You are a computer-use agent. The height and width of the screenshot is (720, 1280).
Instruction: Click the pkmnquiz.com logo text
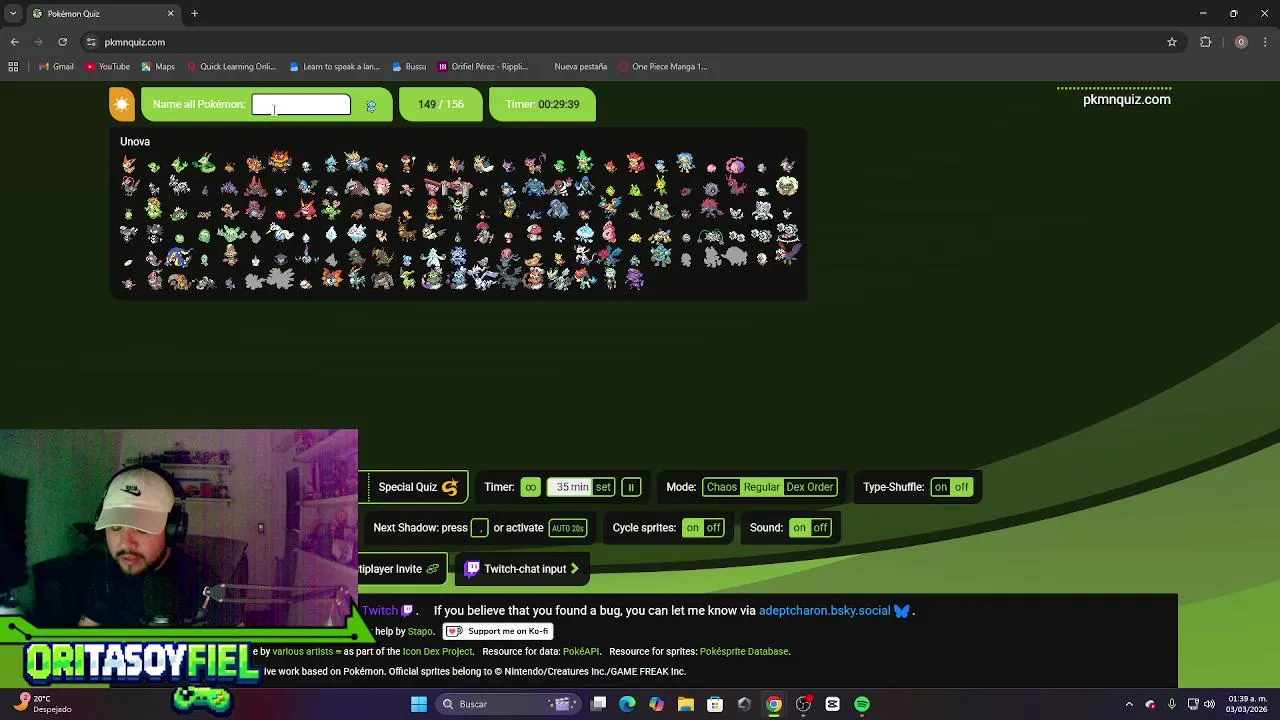pos(1126,99)
